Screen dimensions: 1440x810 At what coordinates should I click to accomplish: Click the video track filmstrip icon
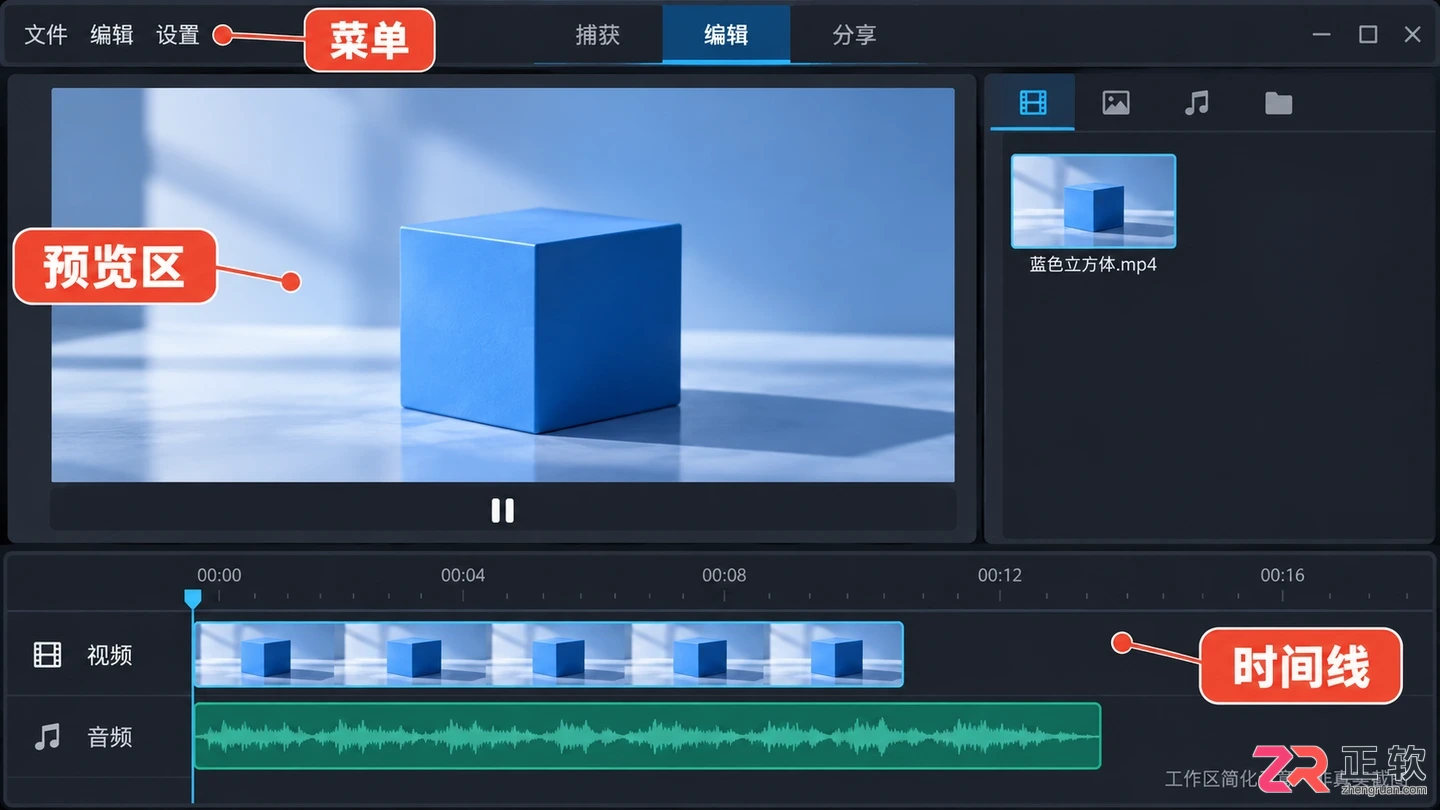(x=47, y=655)
